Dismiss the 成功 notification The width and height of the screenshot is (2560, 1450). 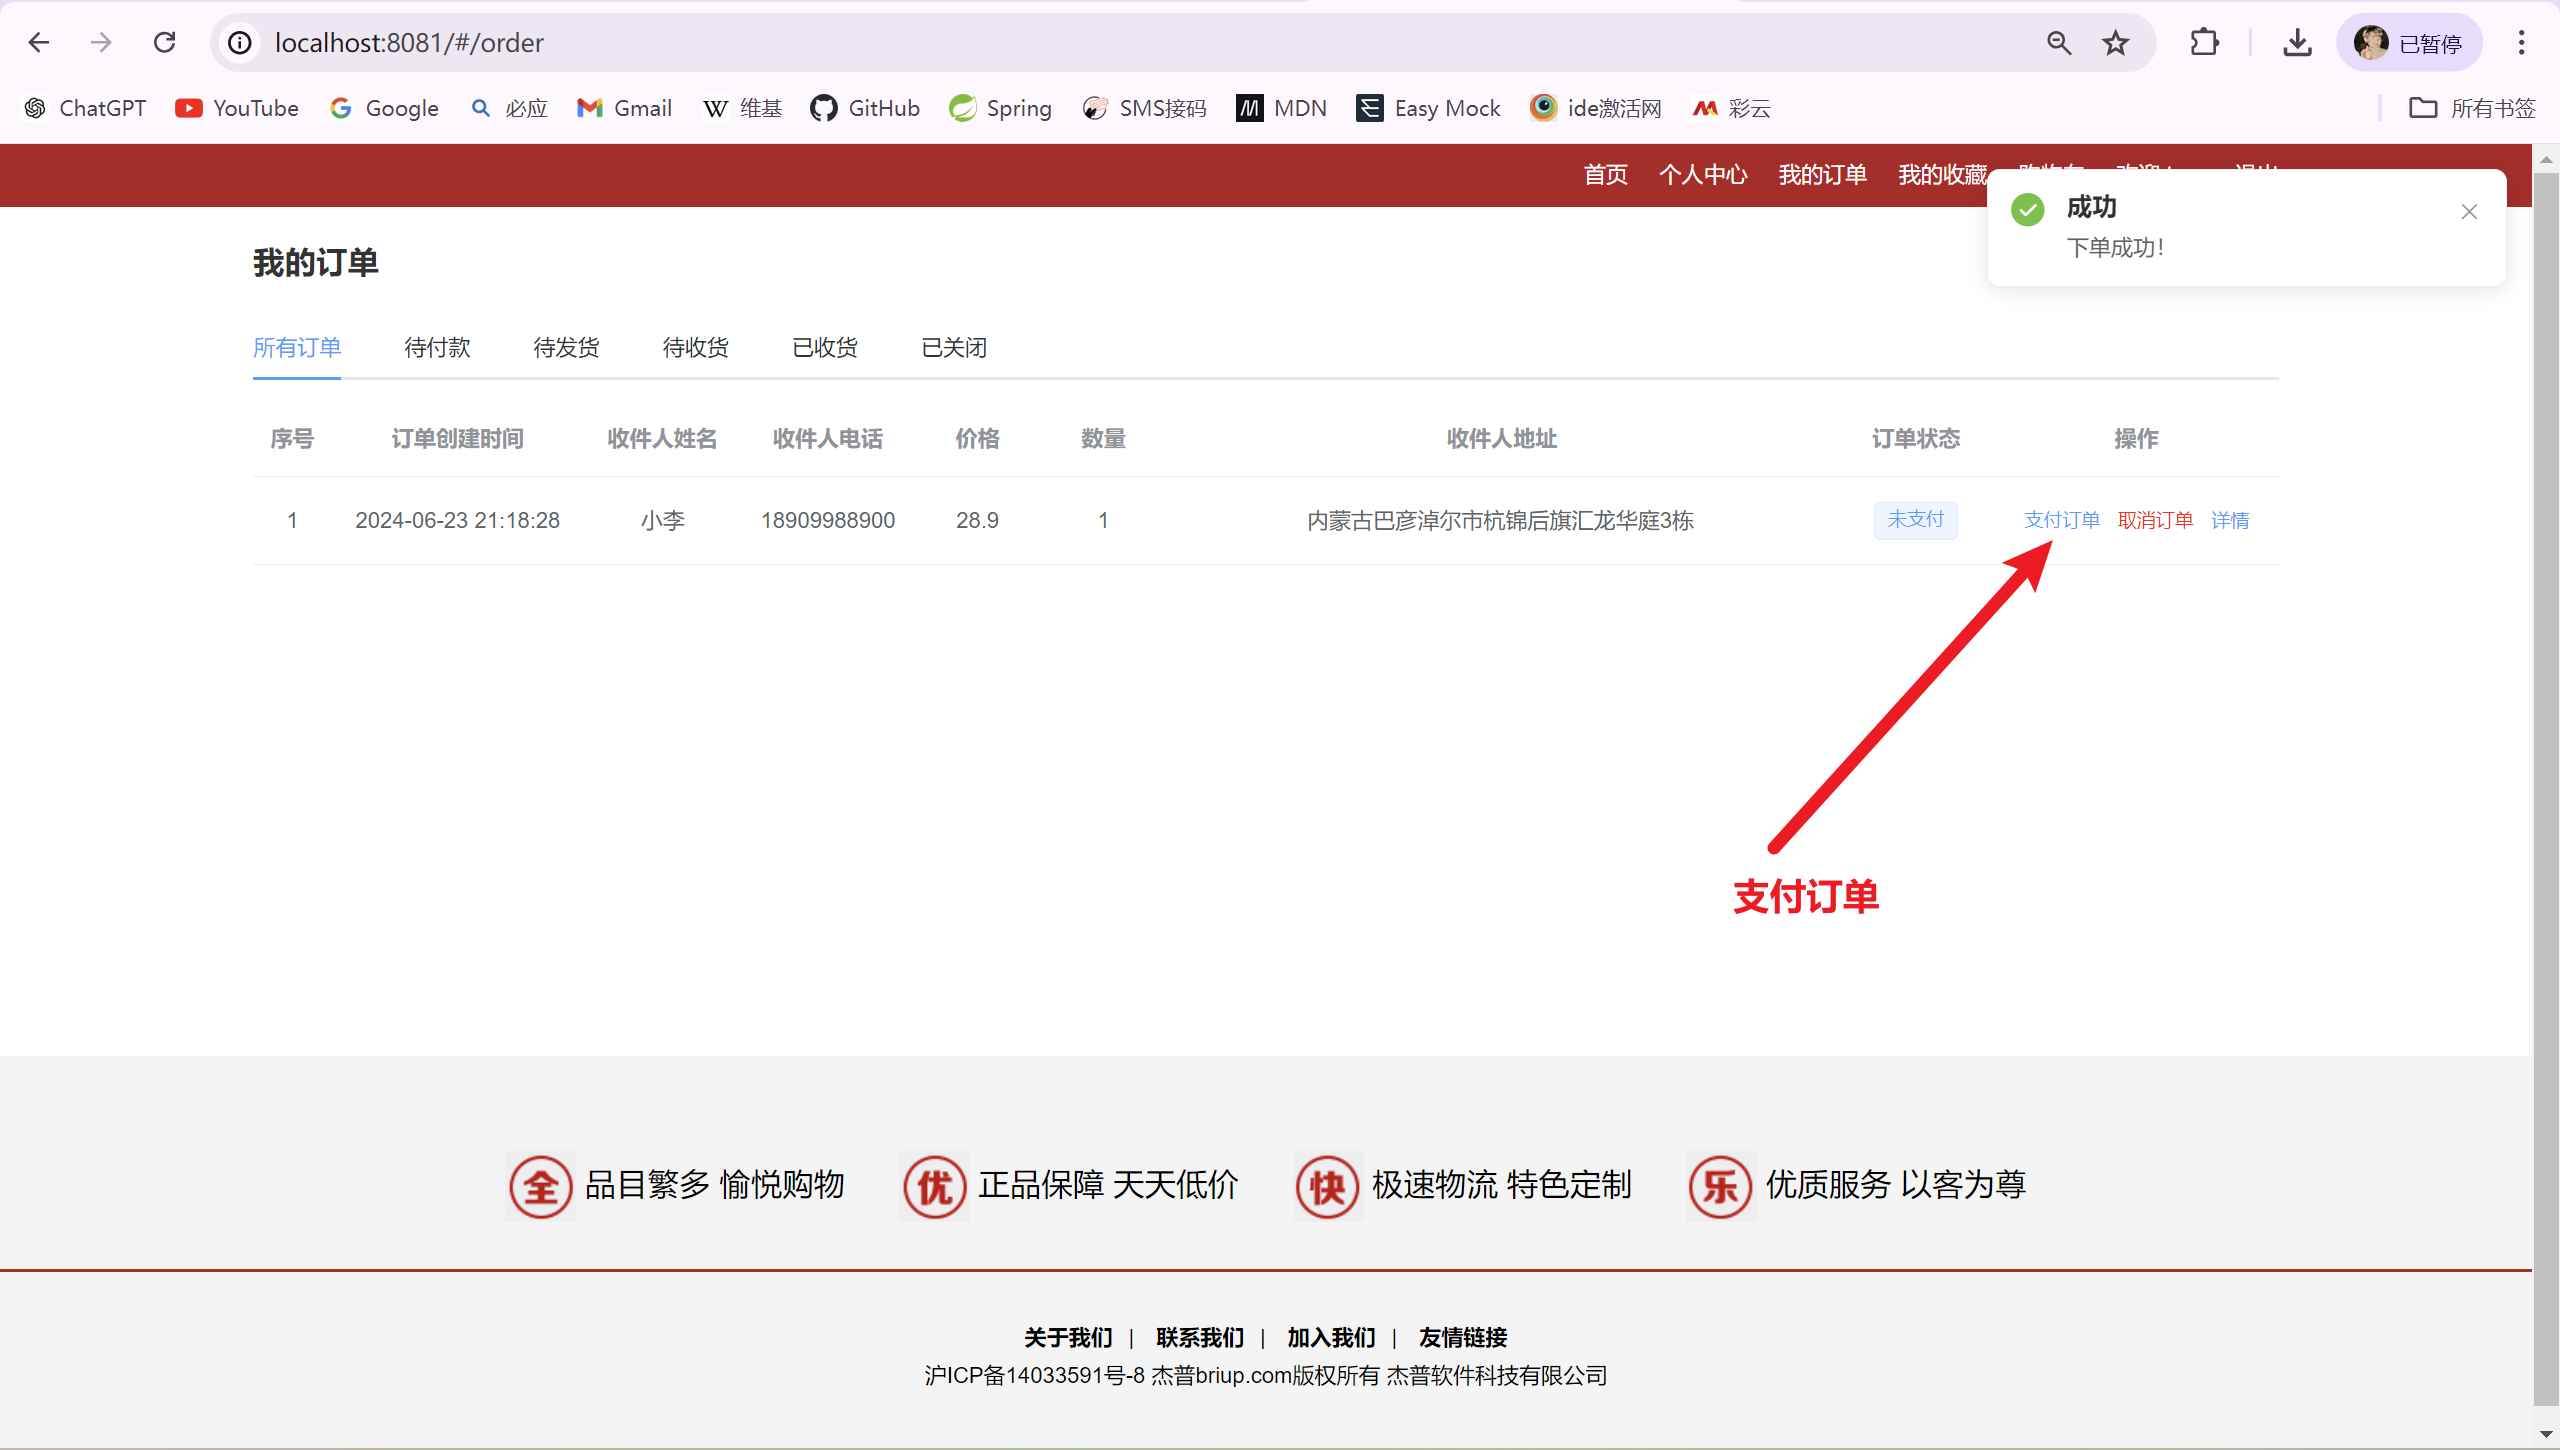(x=2469, y=211)
